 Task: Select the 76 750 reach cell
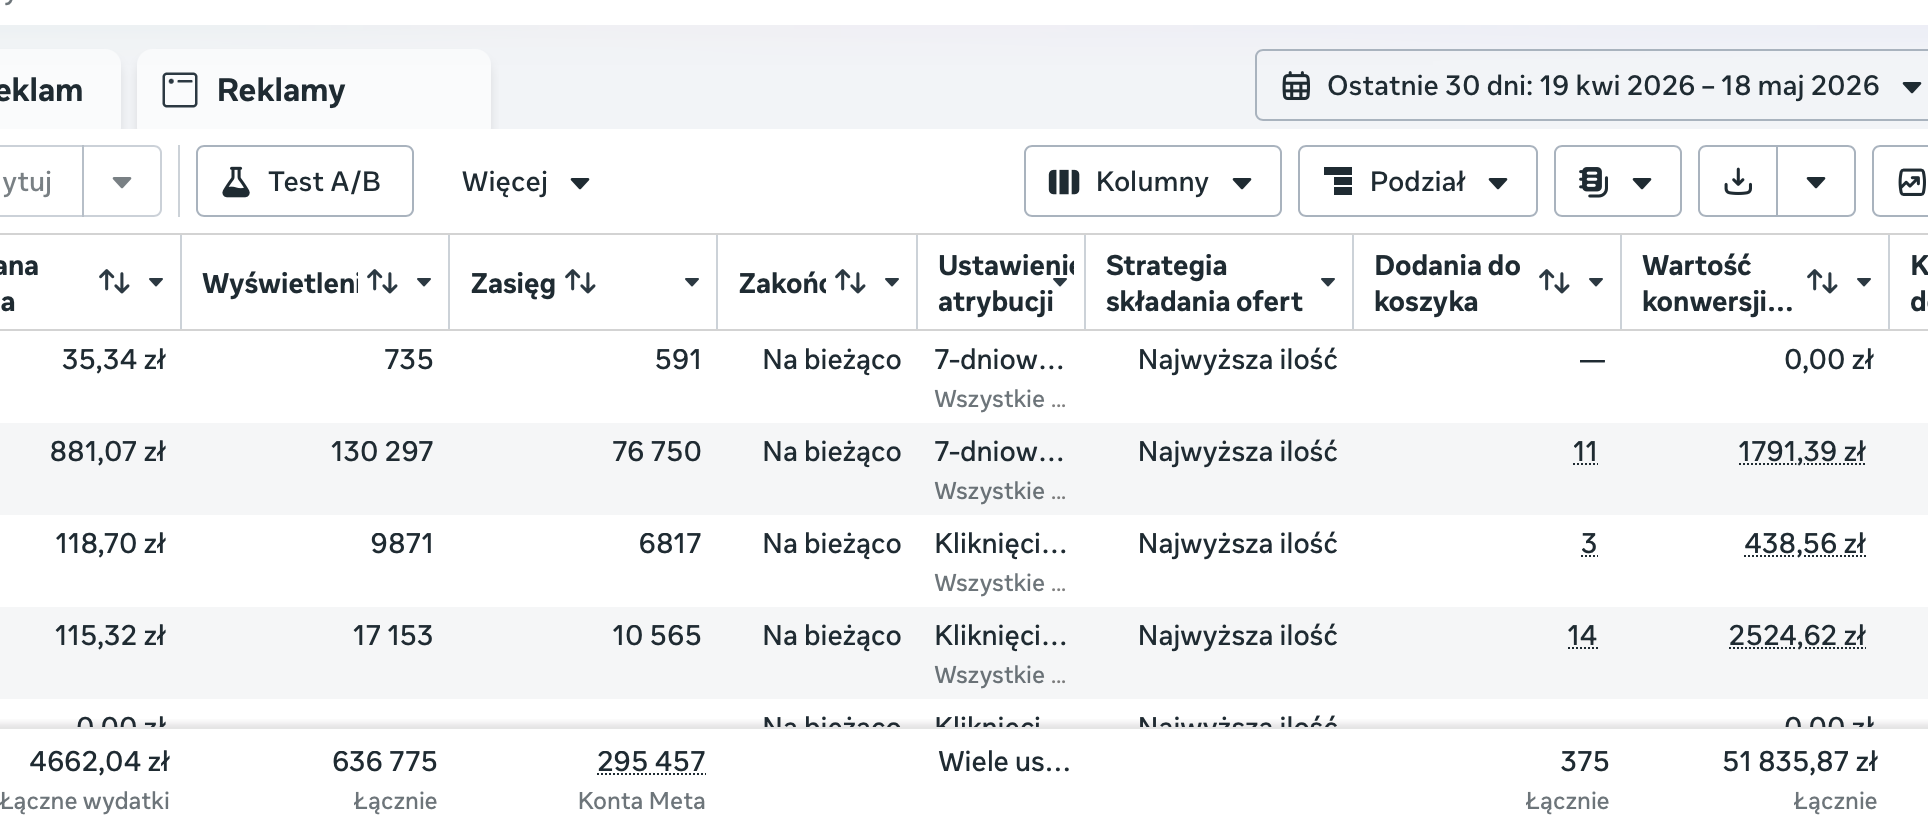pyautogui.click(x=656, y=452)
